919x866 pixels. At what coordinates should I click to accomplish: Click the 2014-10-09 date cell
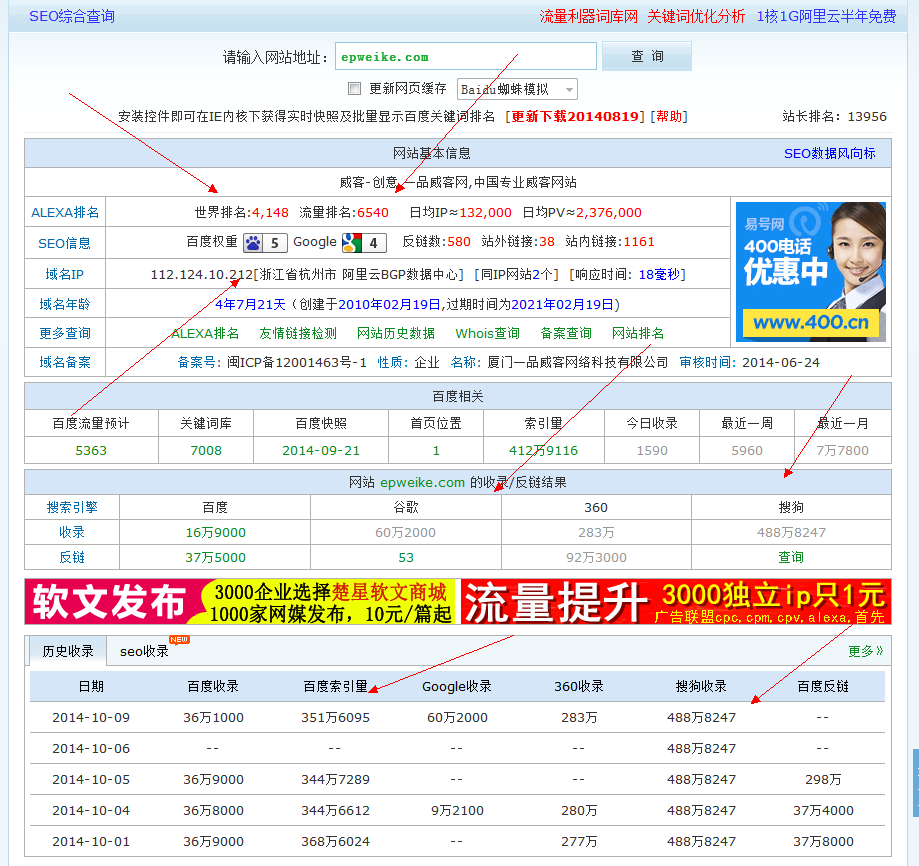click(x=91, y=717)
